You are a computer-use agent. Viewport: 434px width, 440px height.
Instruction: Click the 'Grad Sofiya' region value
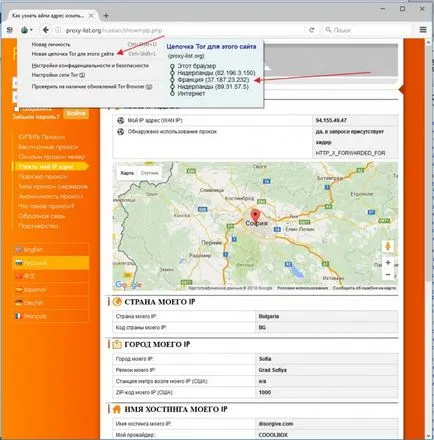coord(272,370)
